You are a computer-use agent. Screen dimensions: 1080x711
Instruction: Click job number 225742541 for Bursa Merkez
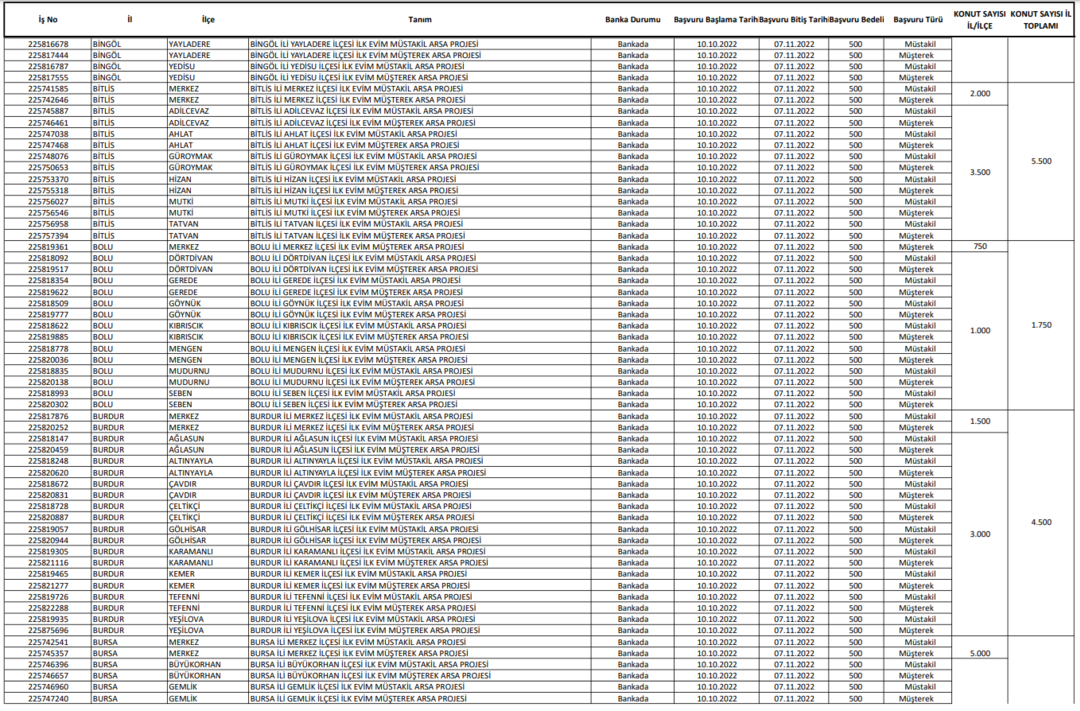point(47,642)
